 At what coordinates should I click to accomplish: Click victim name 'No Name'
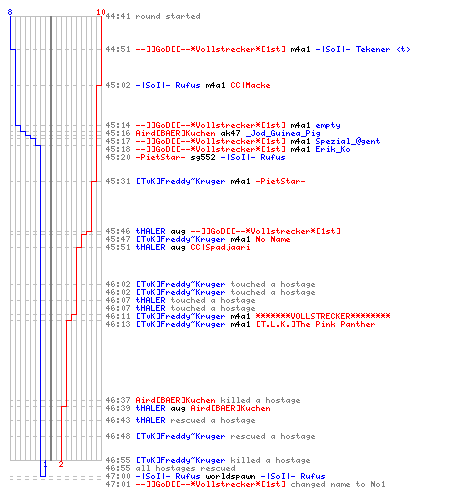[x=273, y=239]
